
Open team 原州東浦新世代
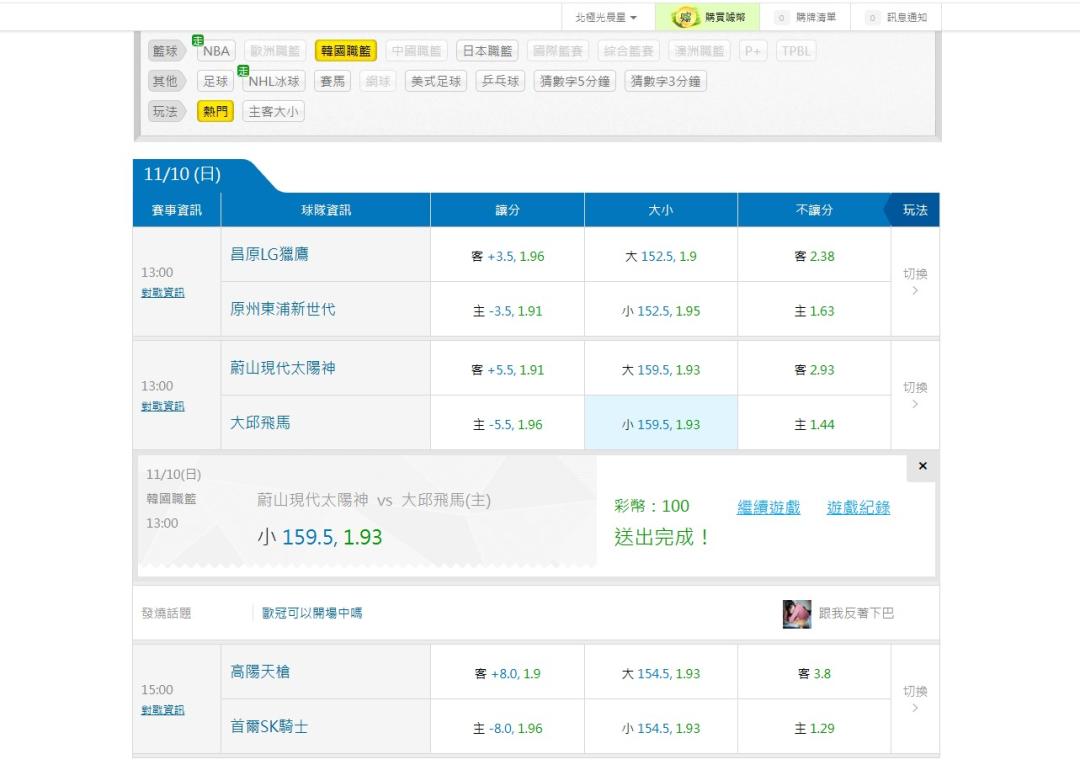[283, 309]
